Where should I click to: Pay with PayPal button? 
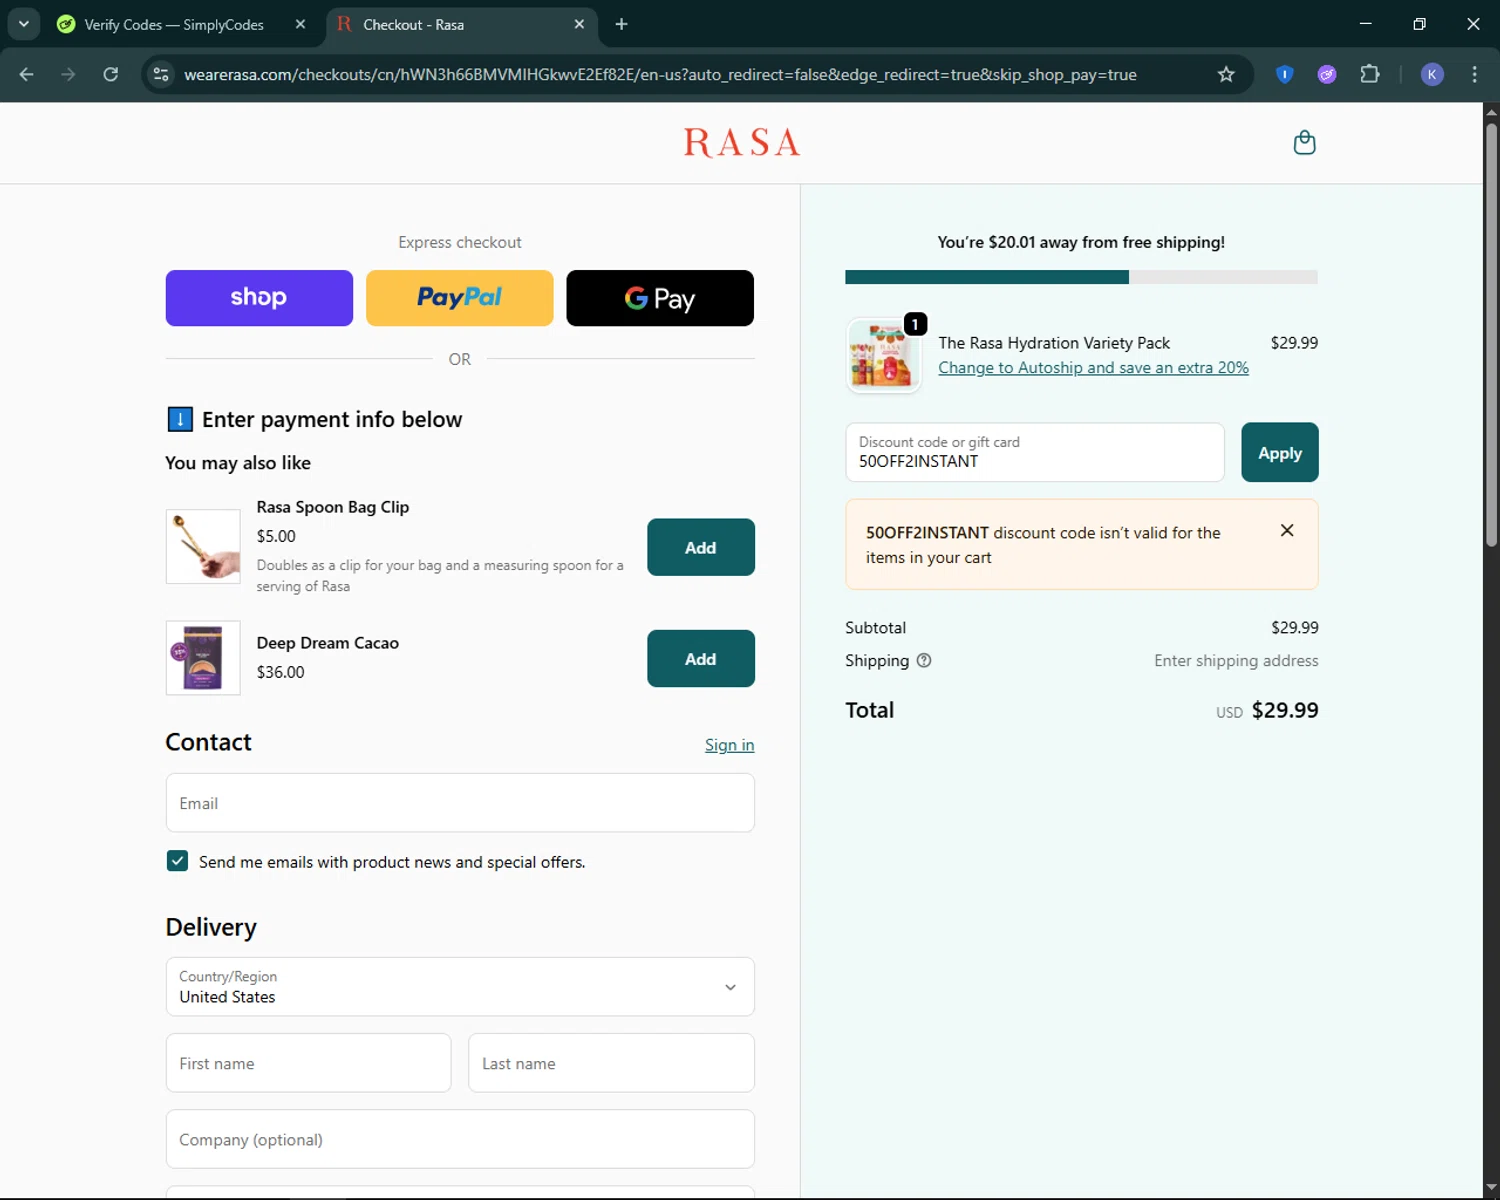pyautogui.click(x=460, y=298)
